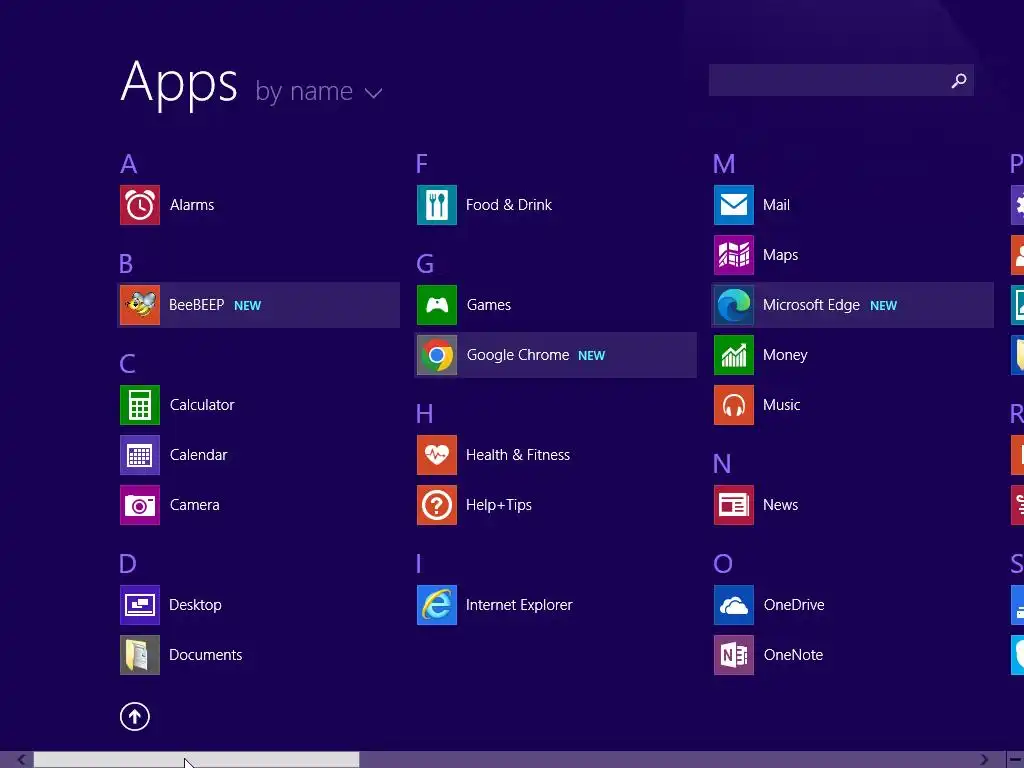The height and width of the screenshot is (768, 1024).
Task: Select letter N group header
Action: coord(722,464)
